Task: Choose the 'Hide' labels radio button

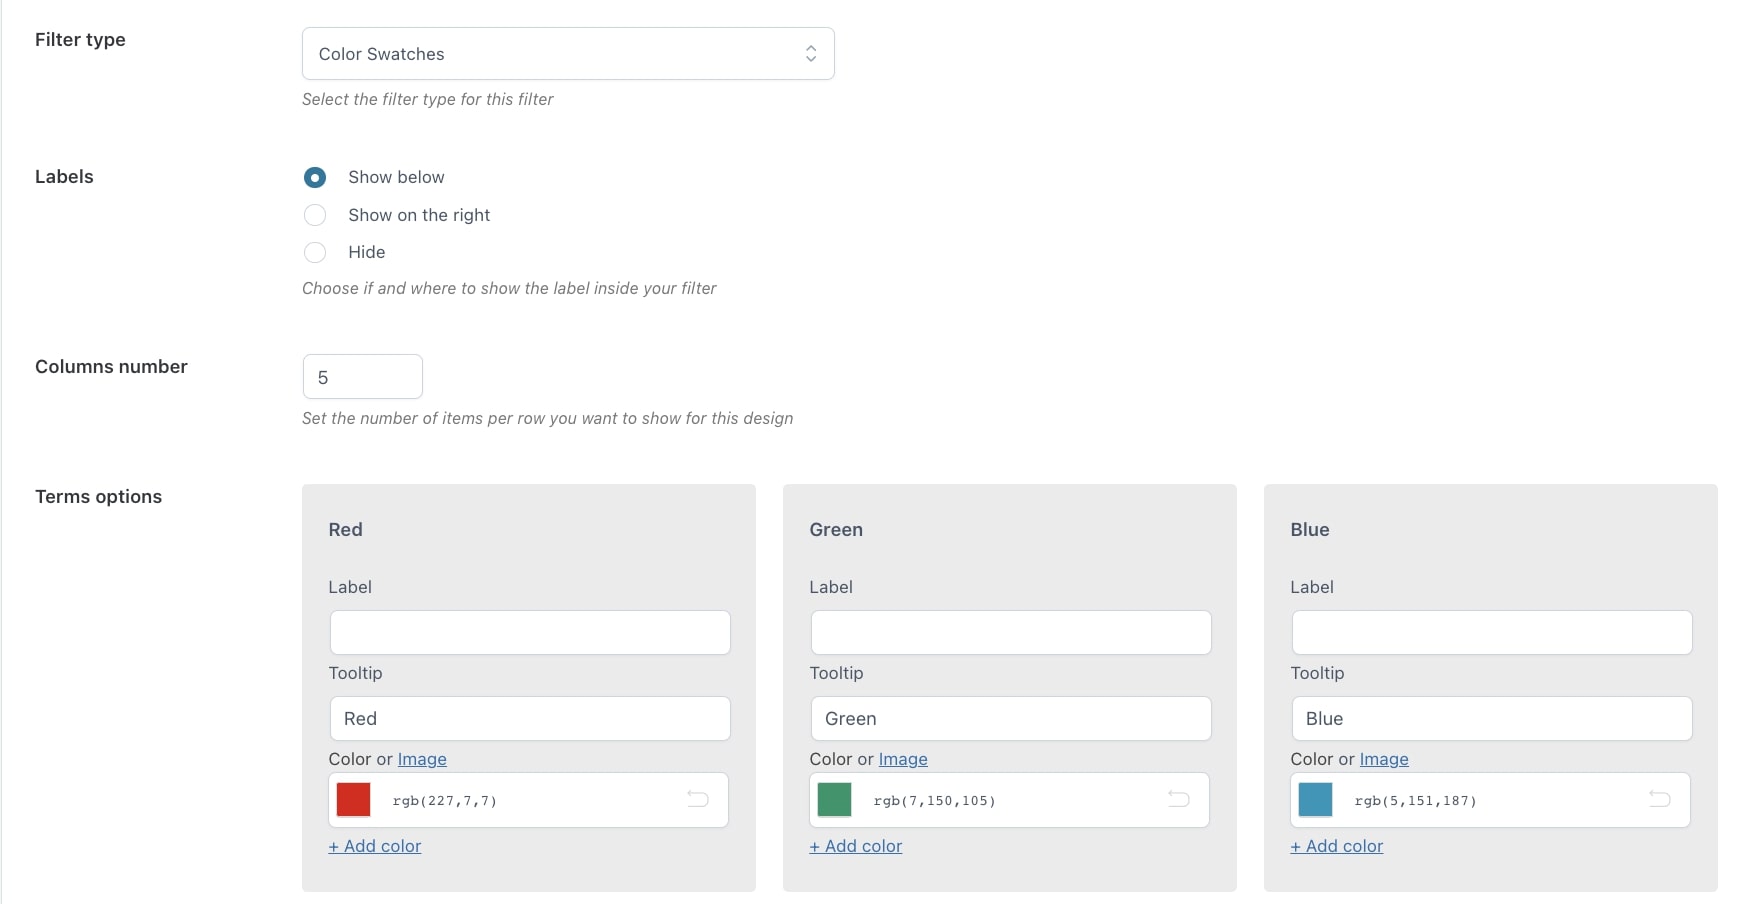Action: (315, 252)
